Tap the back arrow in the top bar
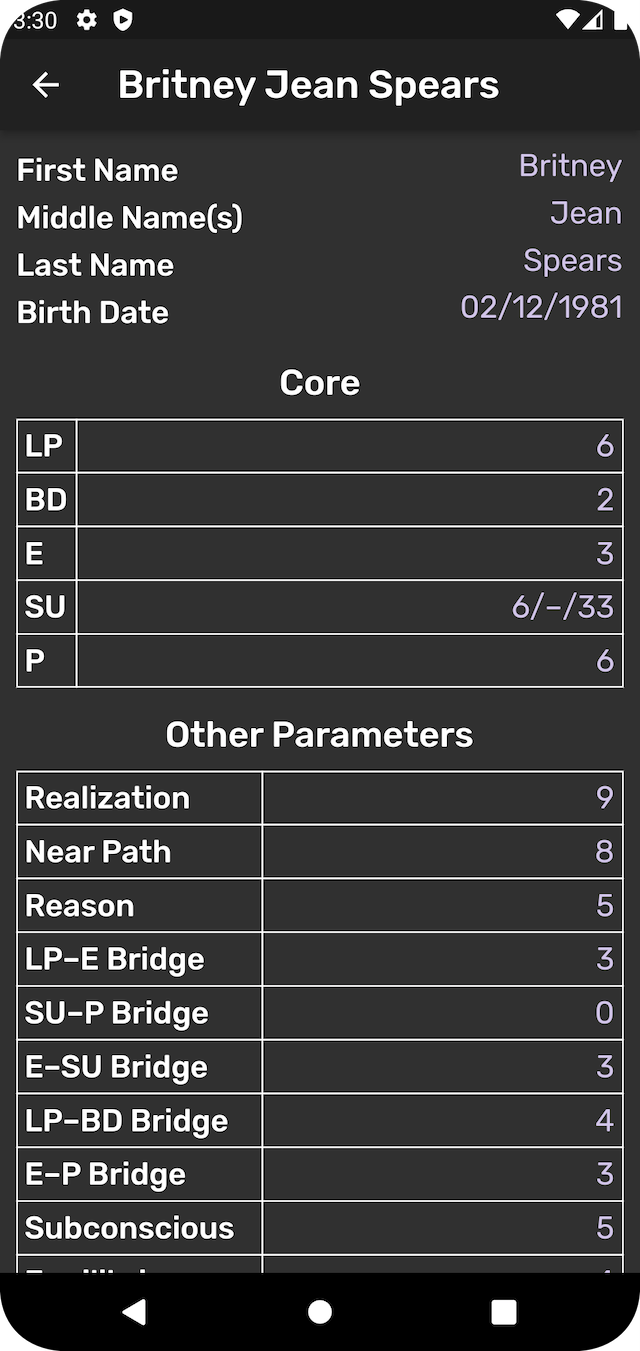The image size is (640, 1351). [45, 85]
